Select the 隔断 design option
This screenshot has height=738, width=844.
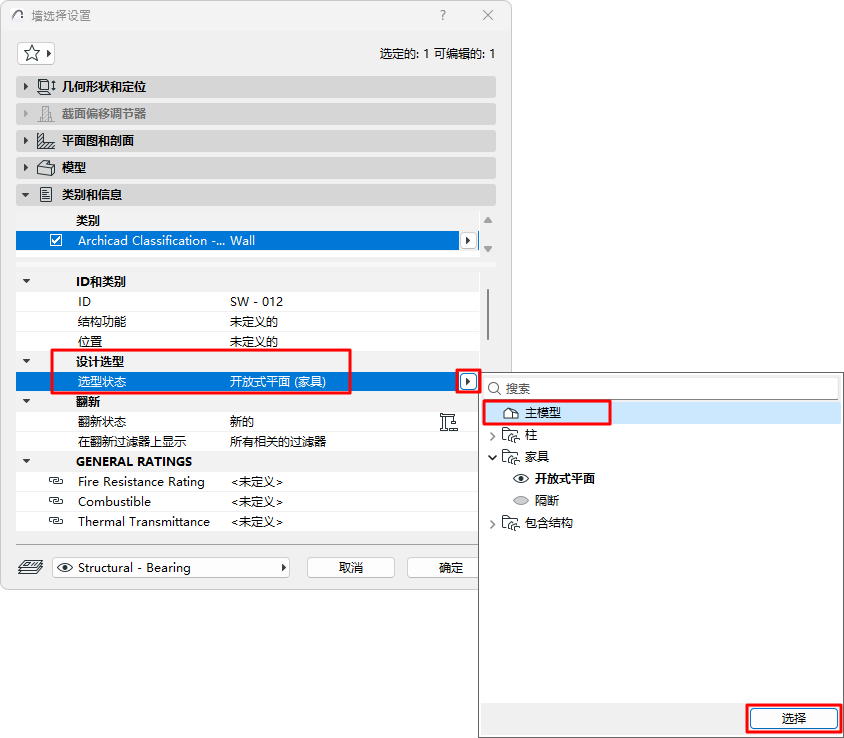point(547,501)
